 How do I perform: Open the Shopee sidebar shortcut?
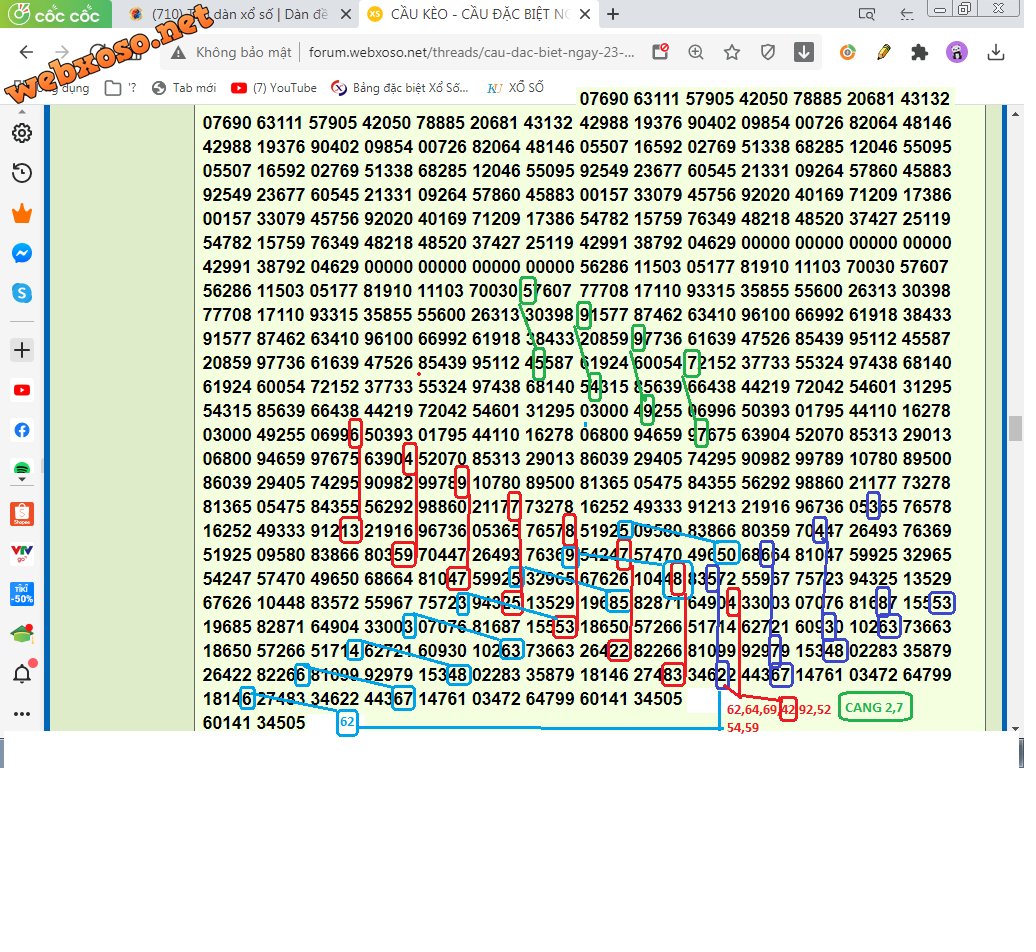(x=22, y=514)
